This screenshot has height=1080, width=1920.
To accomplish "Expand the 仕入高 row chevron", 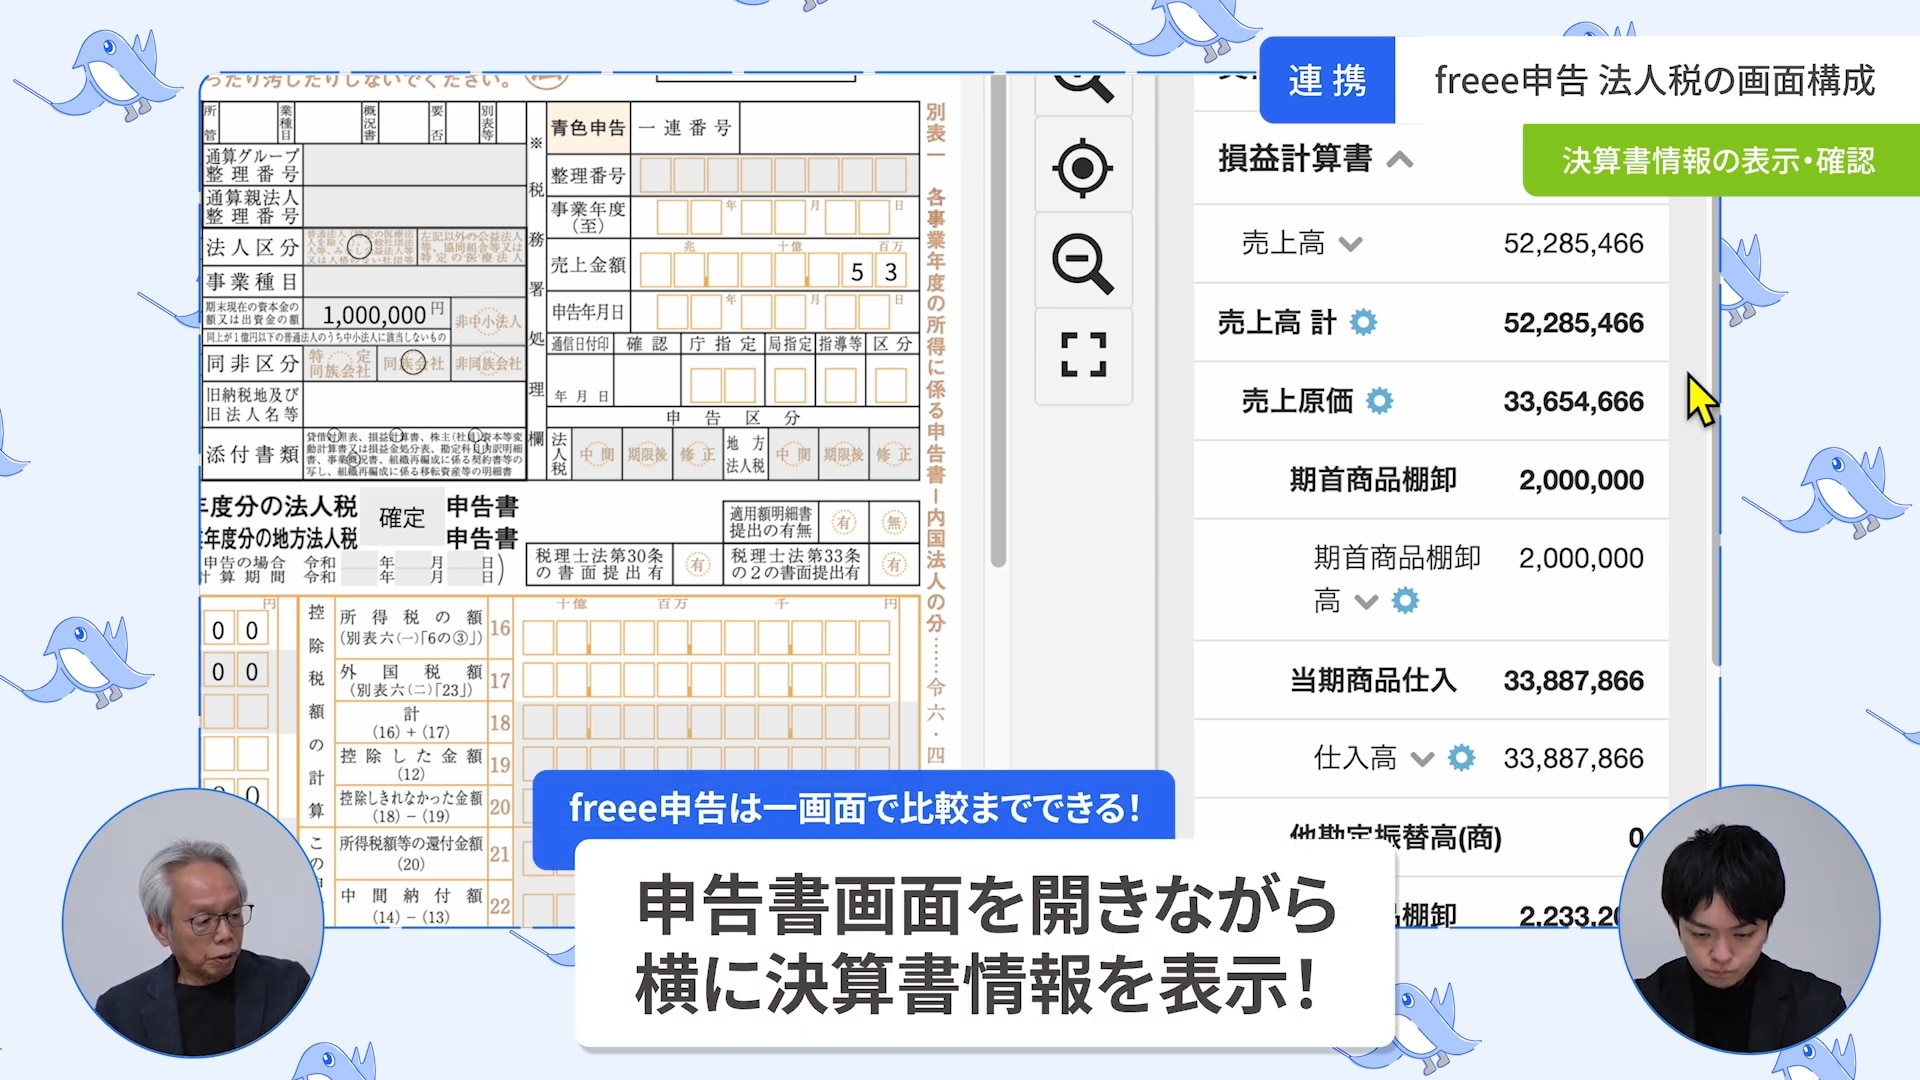I will click(x=1422, y=760).
